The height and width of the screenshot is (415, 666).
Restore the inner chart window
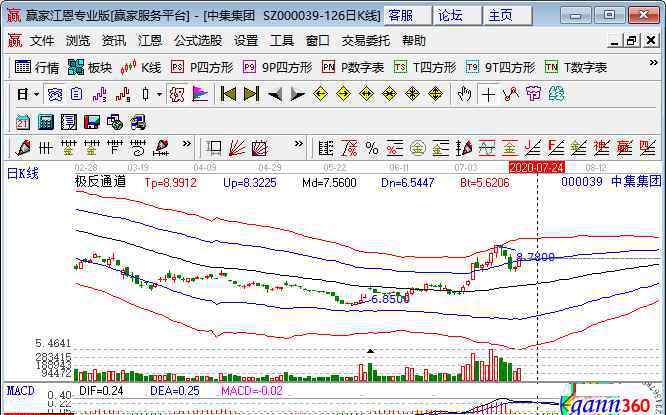[x=631, y=41]
